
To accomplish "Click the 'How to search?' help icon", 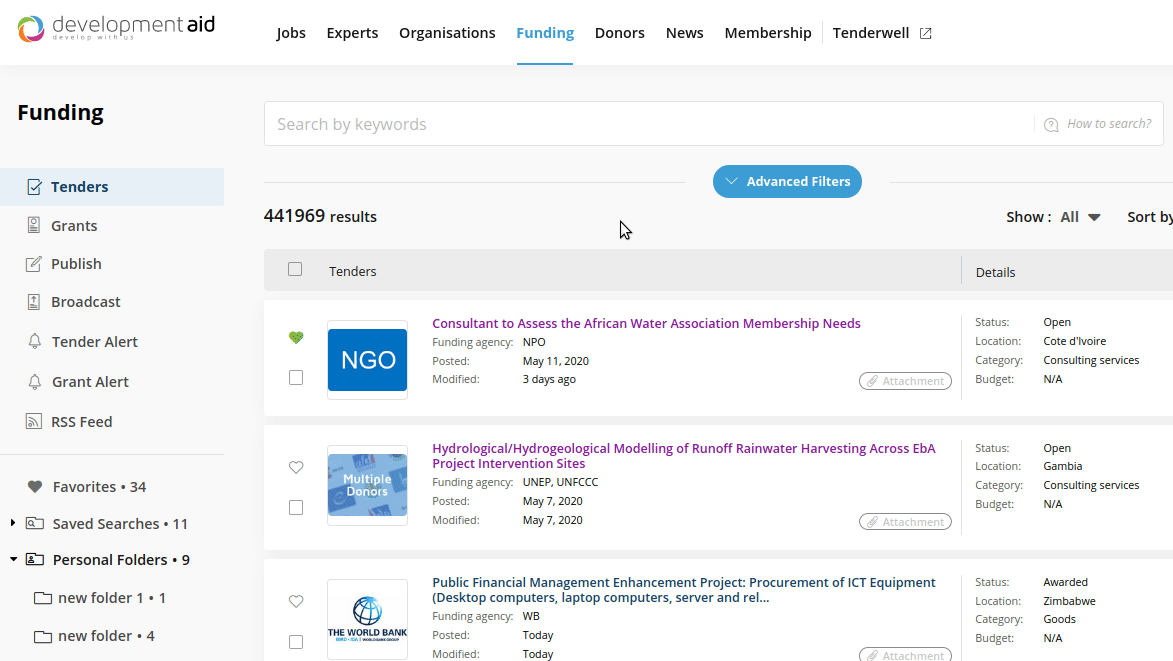I will click(1051, 125).
